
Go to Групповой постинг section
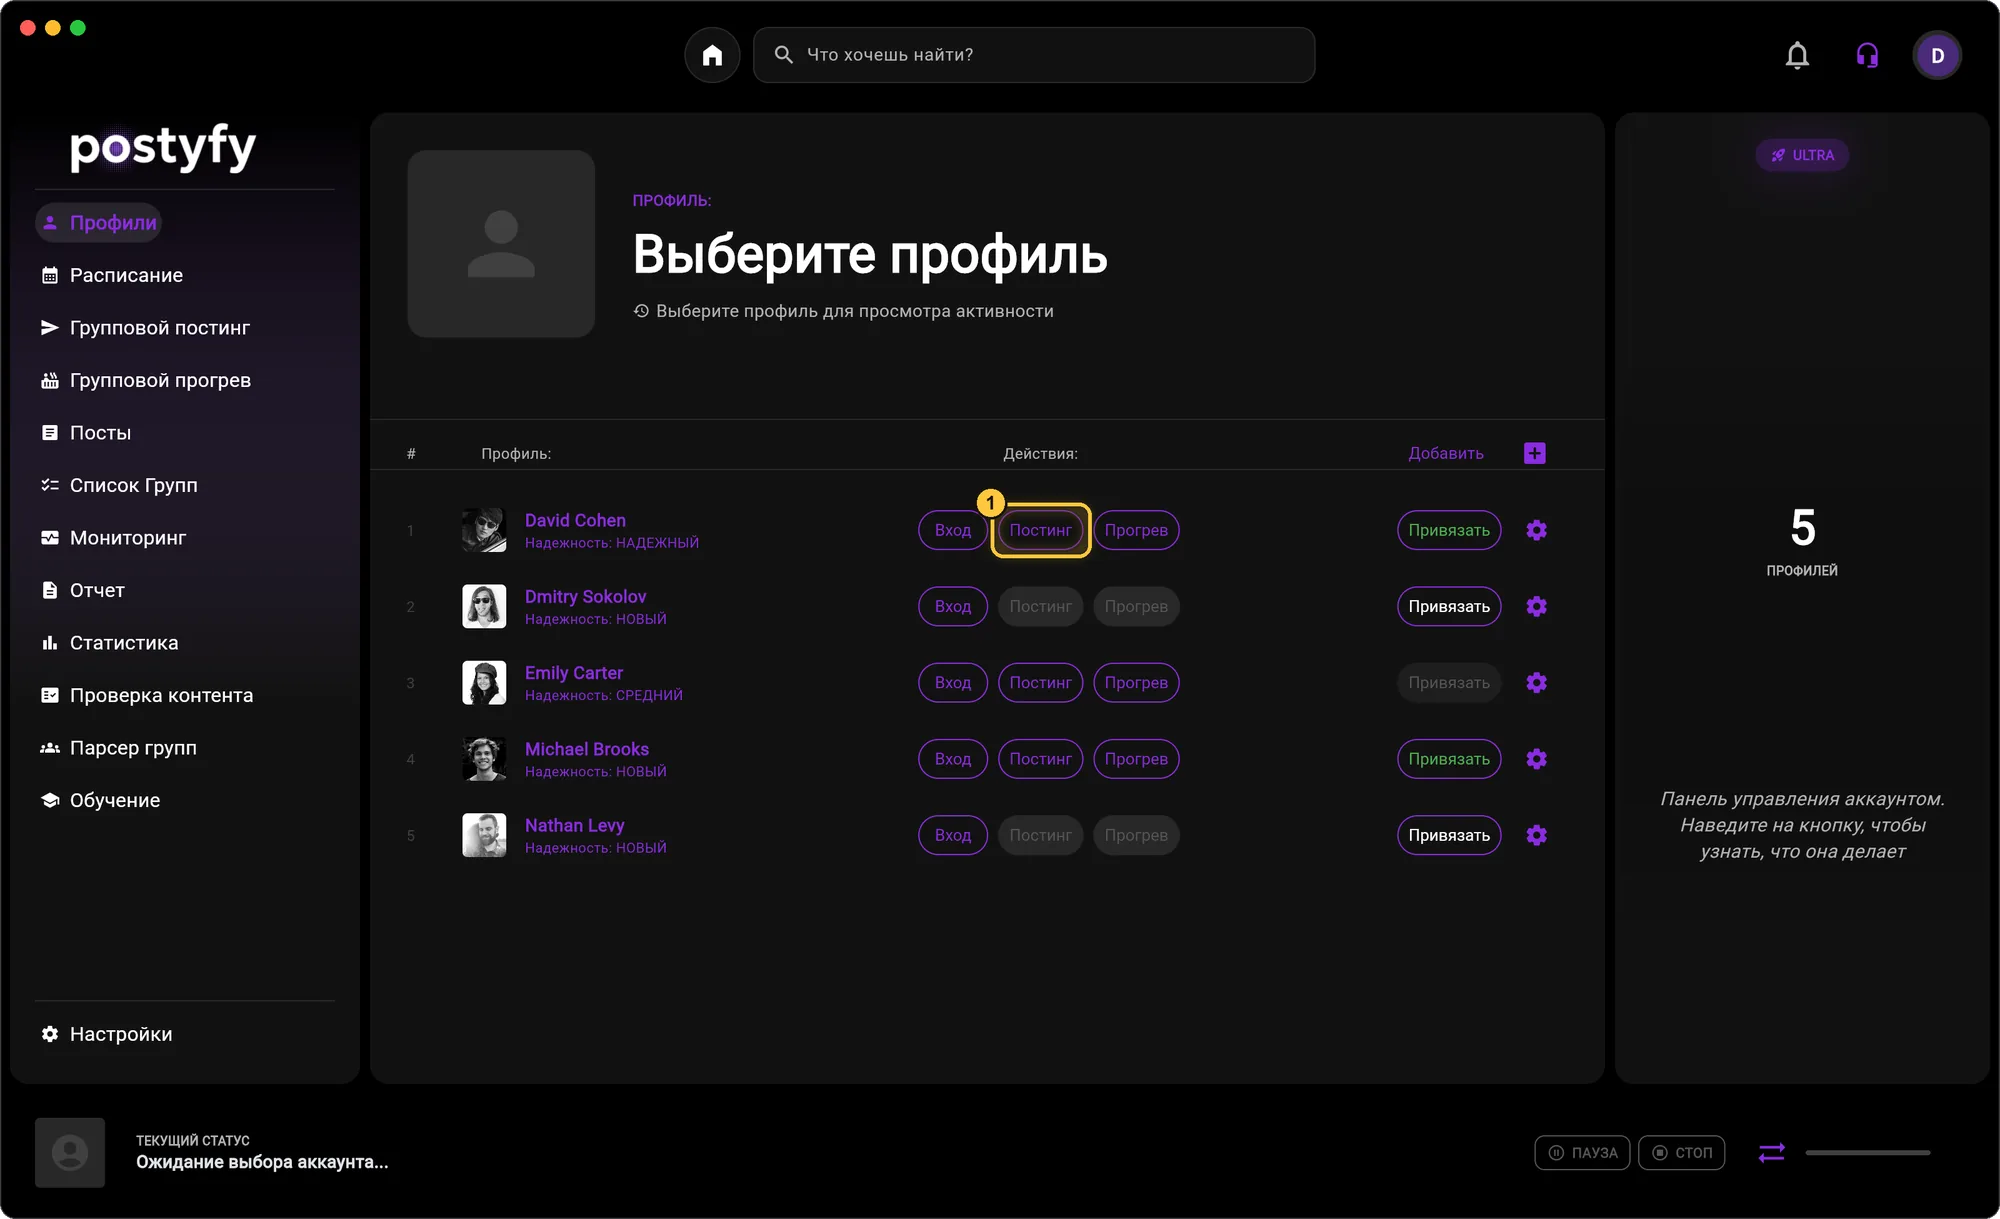pos(145,328)
